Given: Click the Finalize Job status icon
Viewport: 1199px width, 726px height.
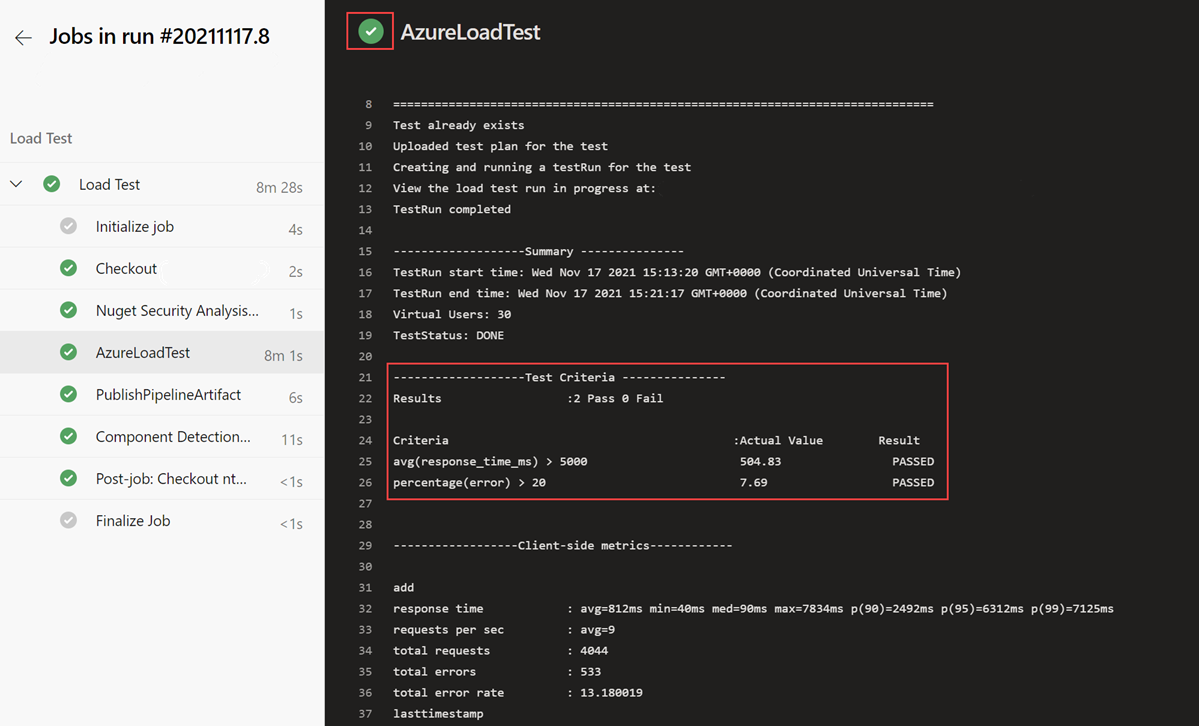Looking at the screenshot, I should [68, 520].
